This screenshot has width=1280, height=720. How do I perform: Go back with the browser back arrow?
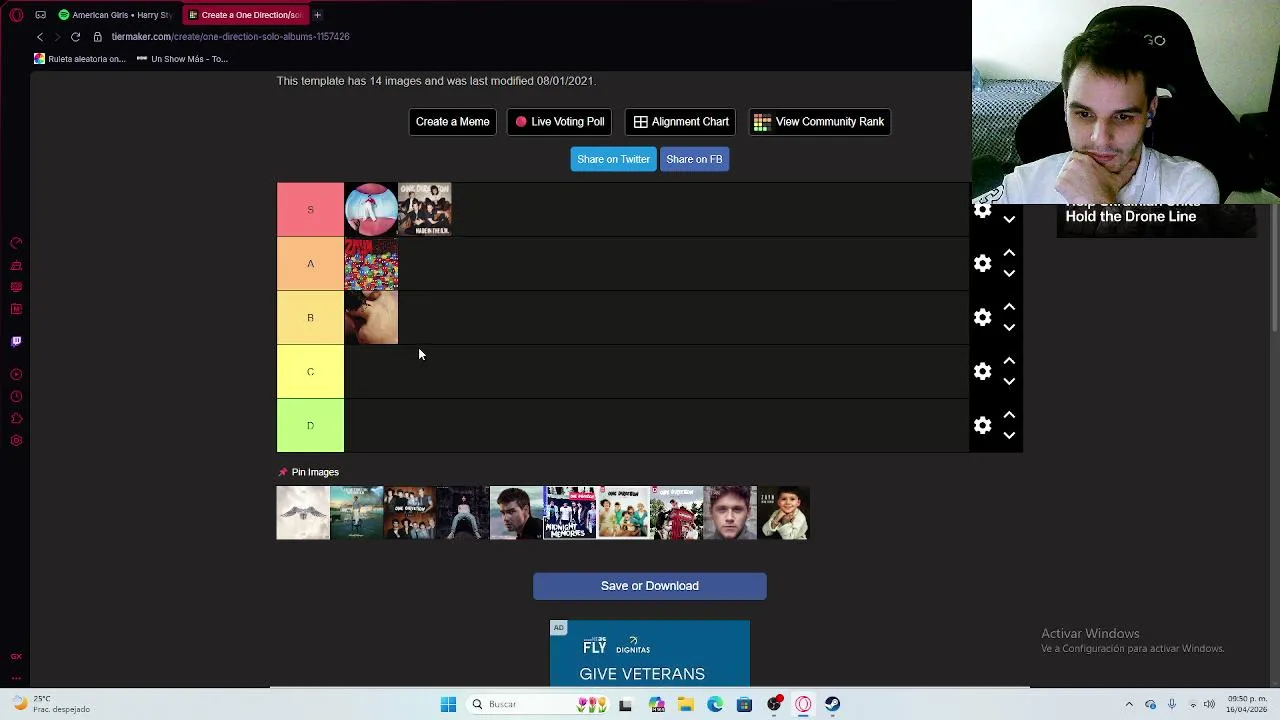pyautogui.click(x=40, y=37)
